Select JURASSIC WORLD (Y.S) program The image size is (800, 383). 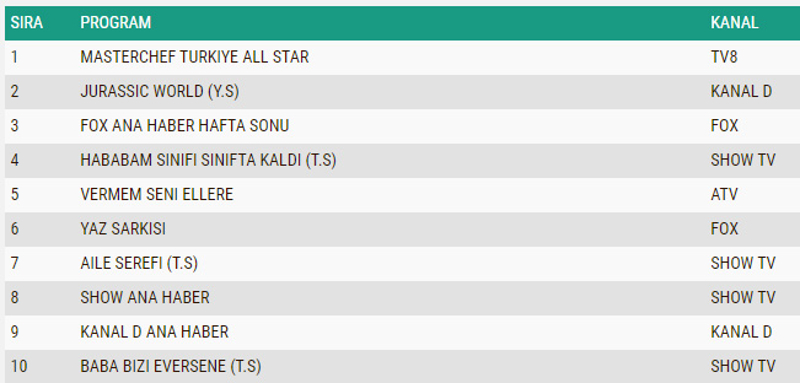[x=160, y=91]
